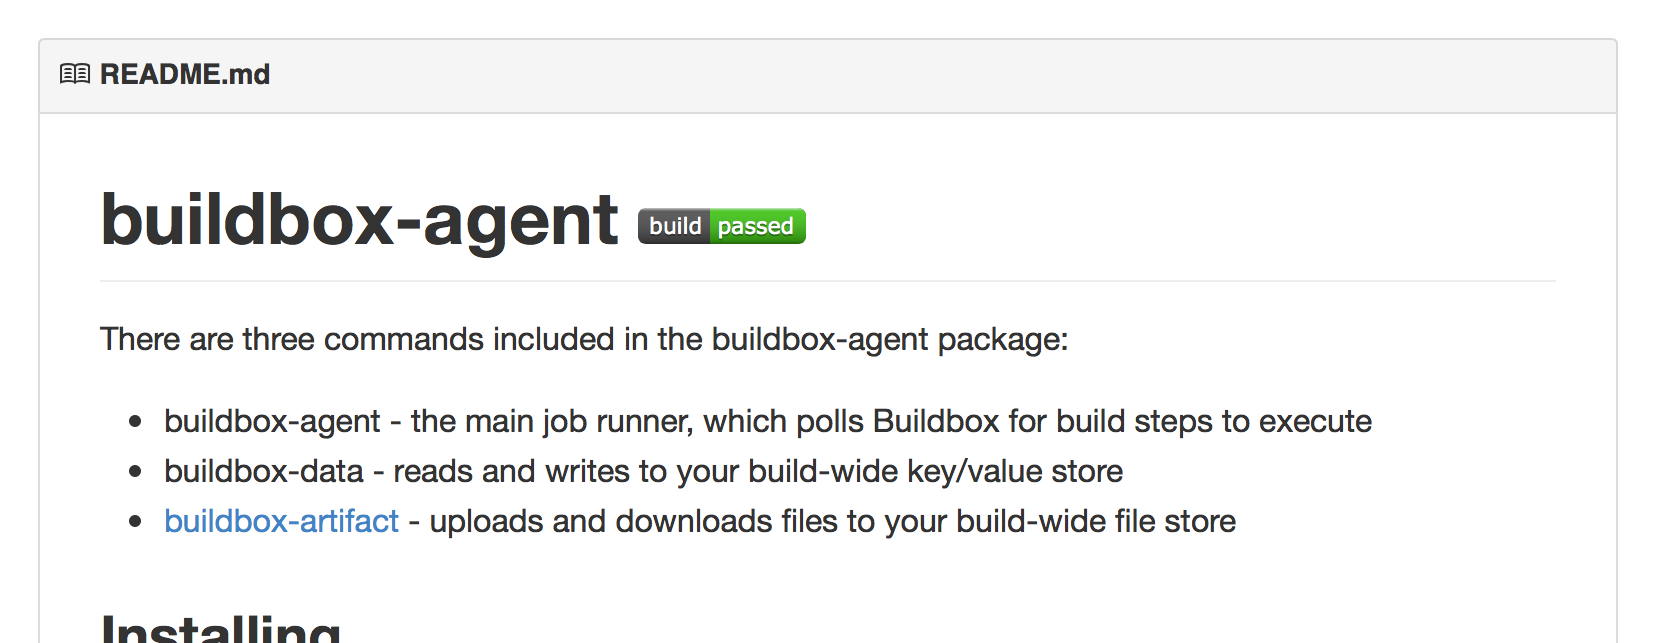Click the divider line under the title
Viewport: 1655px width, 643px height.
(x=828, y=281)
